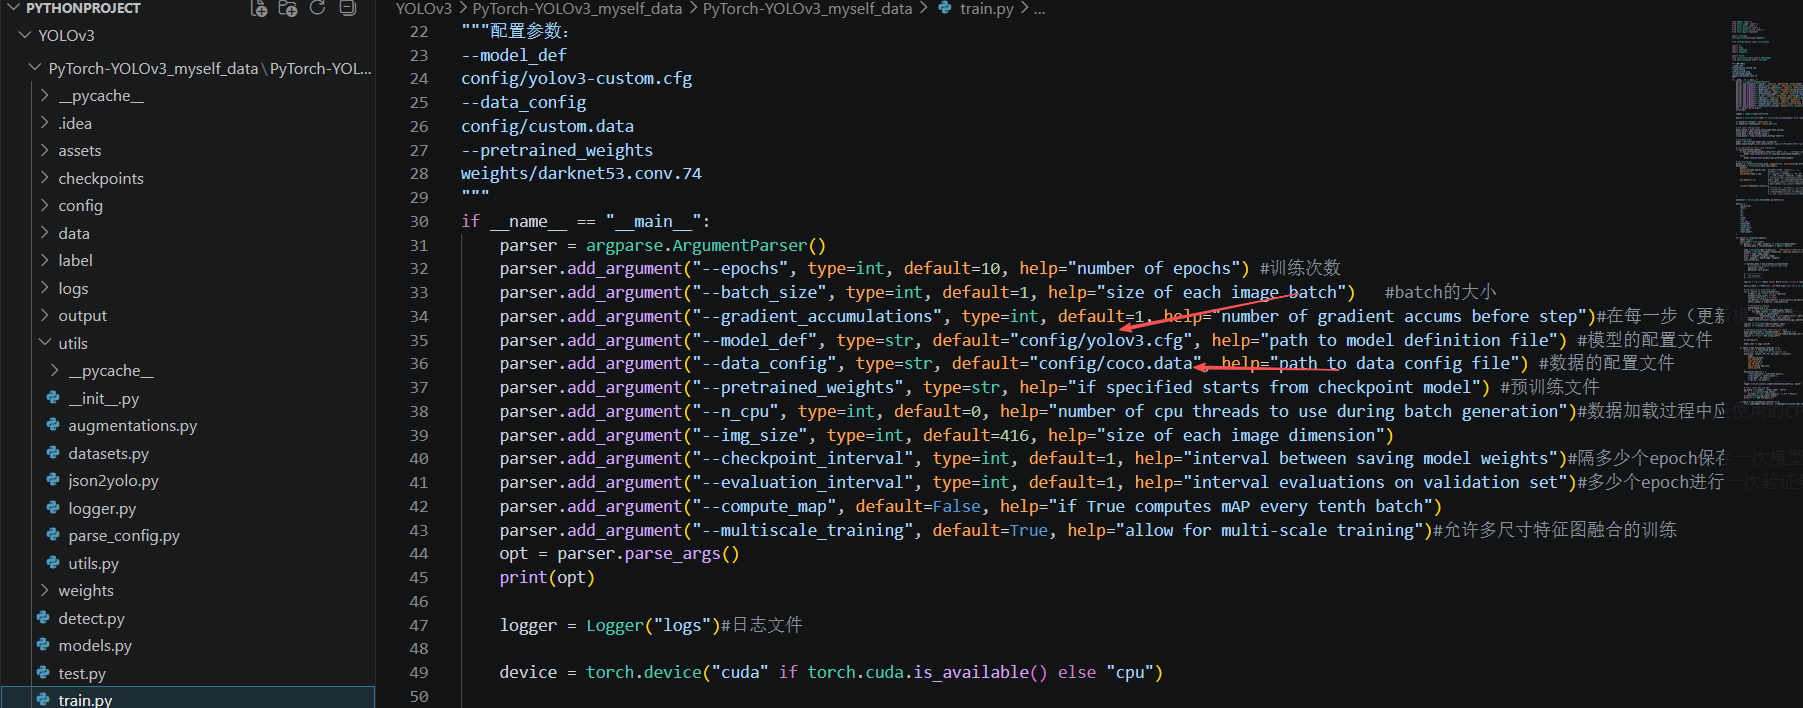Click the New File icon in explorer header
This screenshot has height=708, width=1803.
[258, 8]
